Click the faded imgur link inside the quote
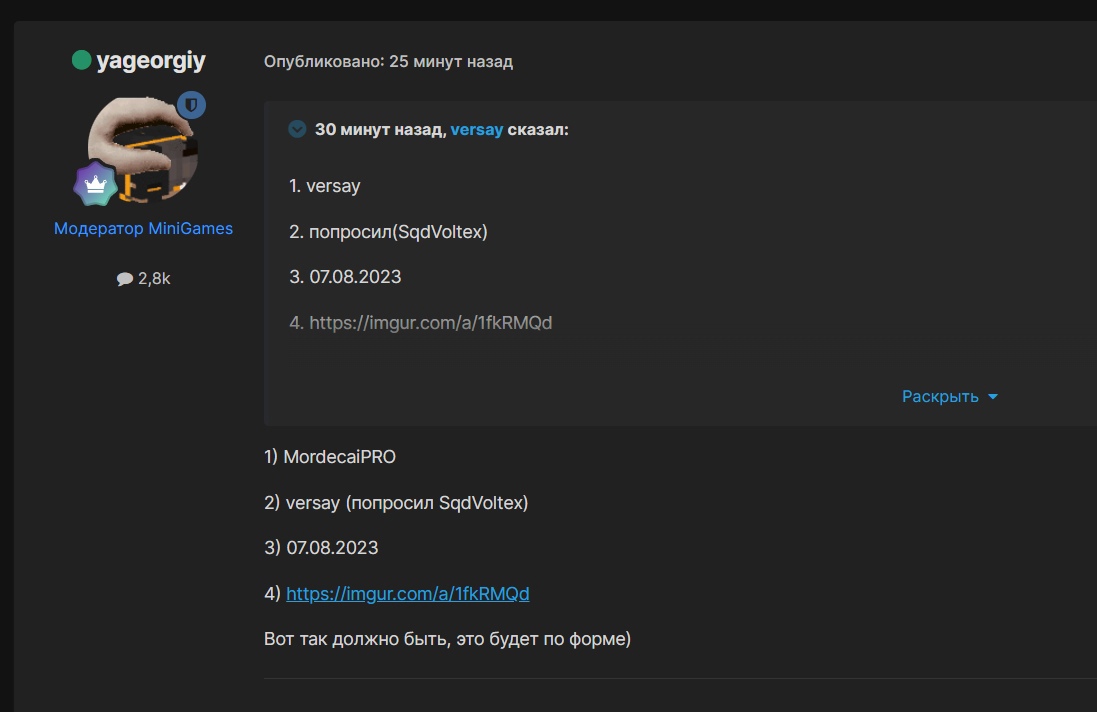The height and width of the screenshot is (712, 1097). click(x=431, y=323)
